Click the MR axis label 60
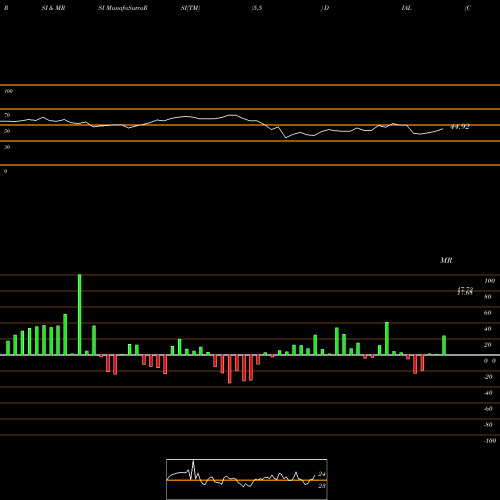This screenshot has width=500, height=500. coord(488,313)
